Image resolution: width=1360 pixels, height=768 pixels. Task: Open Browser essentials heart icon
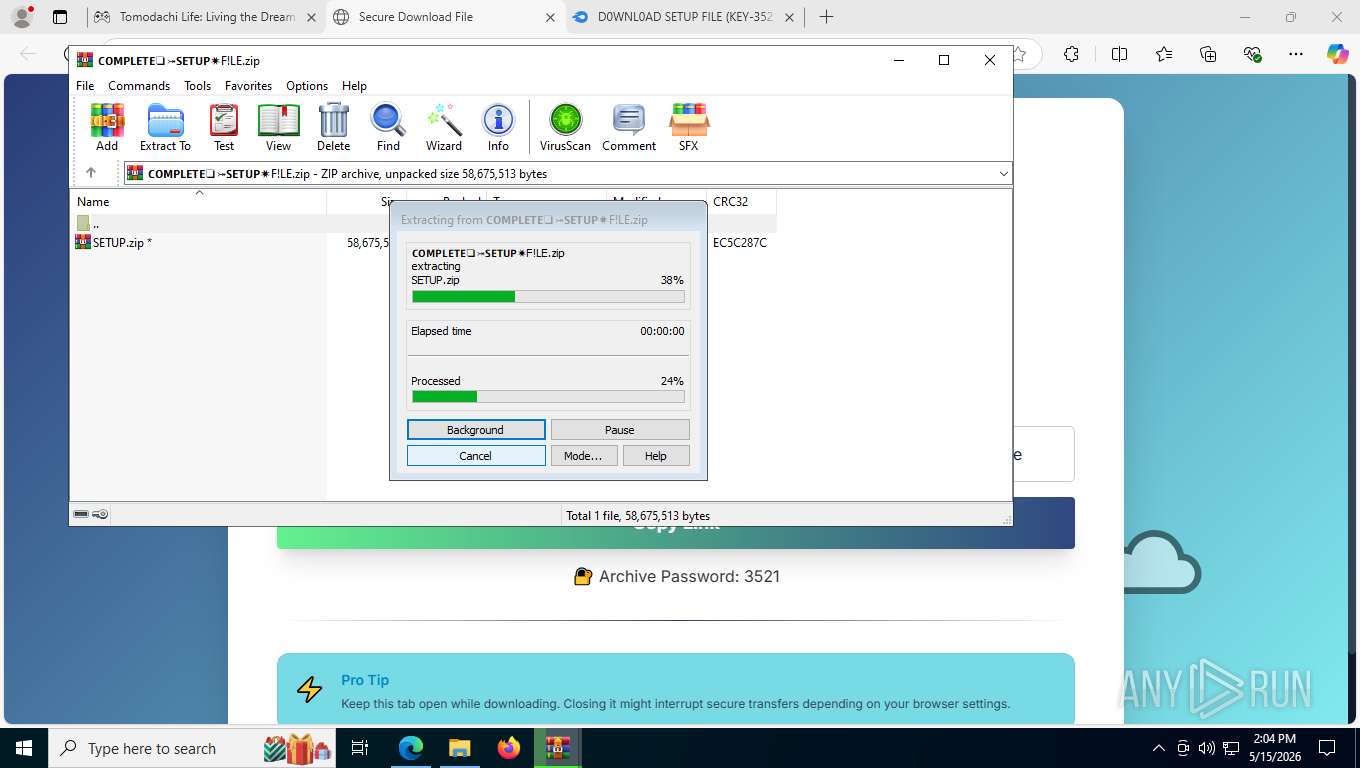1252,54
